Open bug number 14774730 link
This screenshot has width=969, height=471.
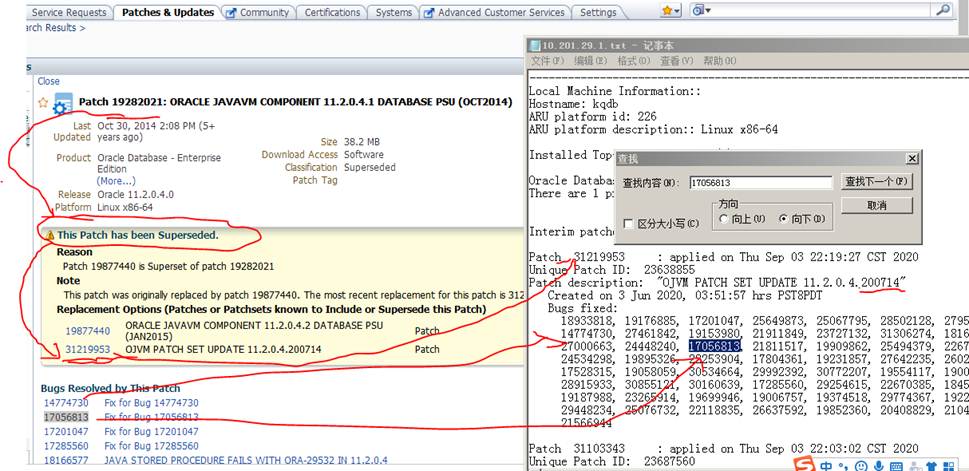coord(66,402)
